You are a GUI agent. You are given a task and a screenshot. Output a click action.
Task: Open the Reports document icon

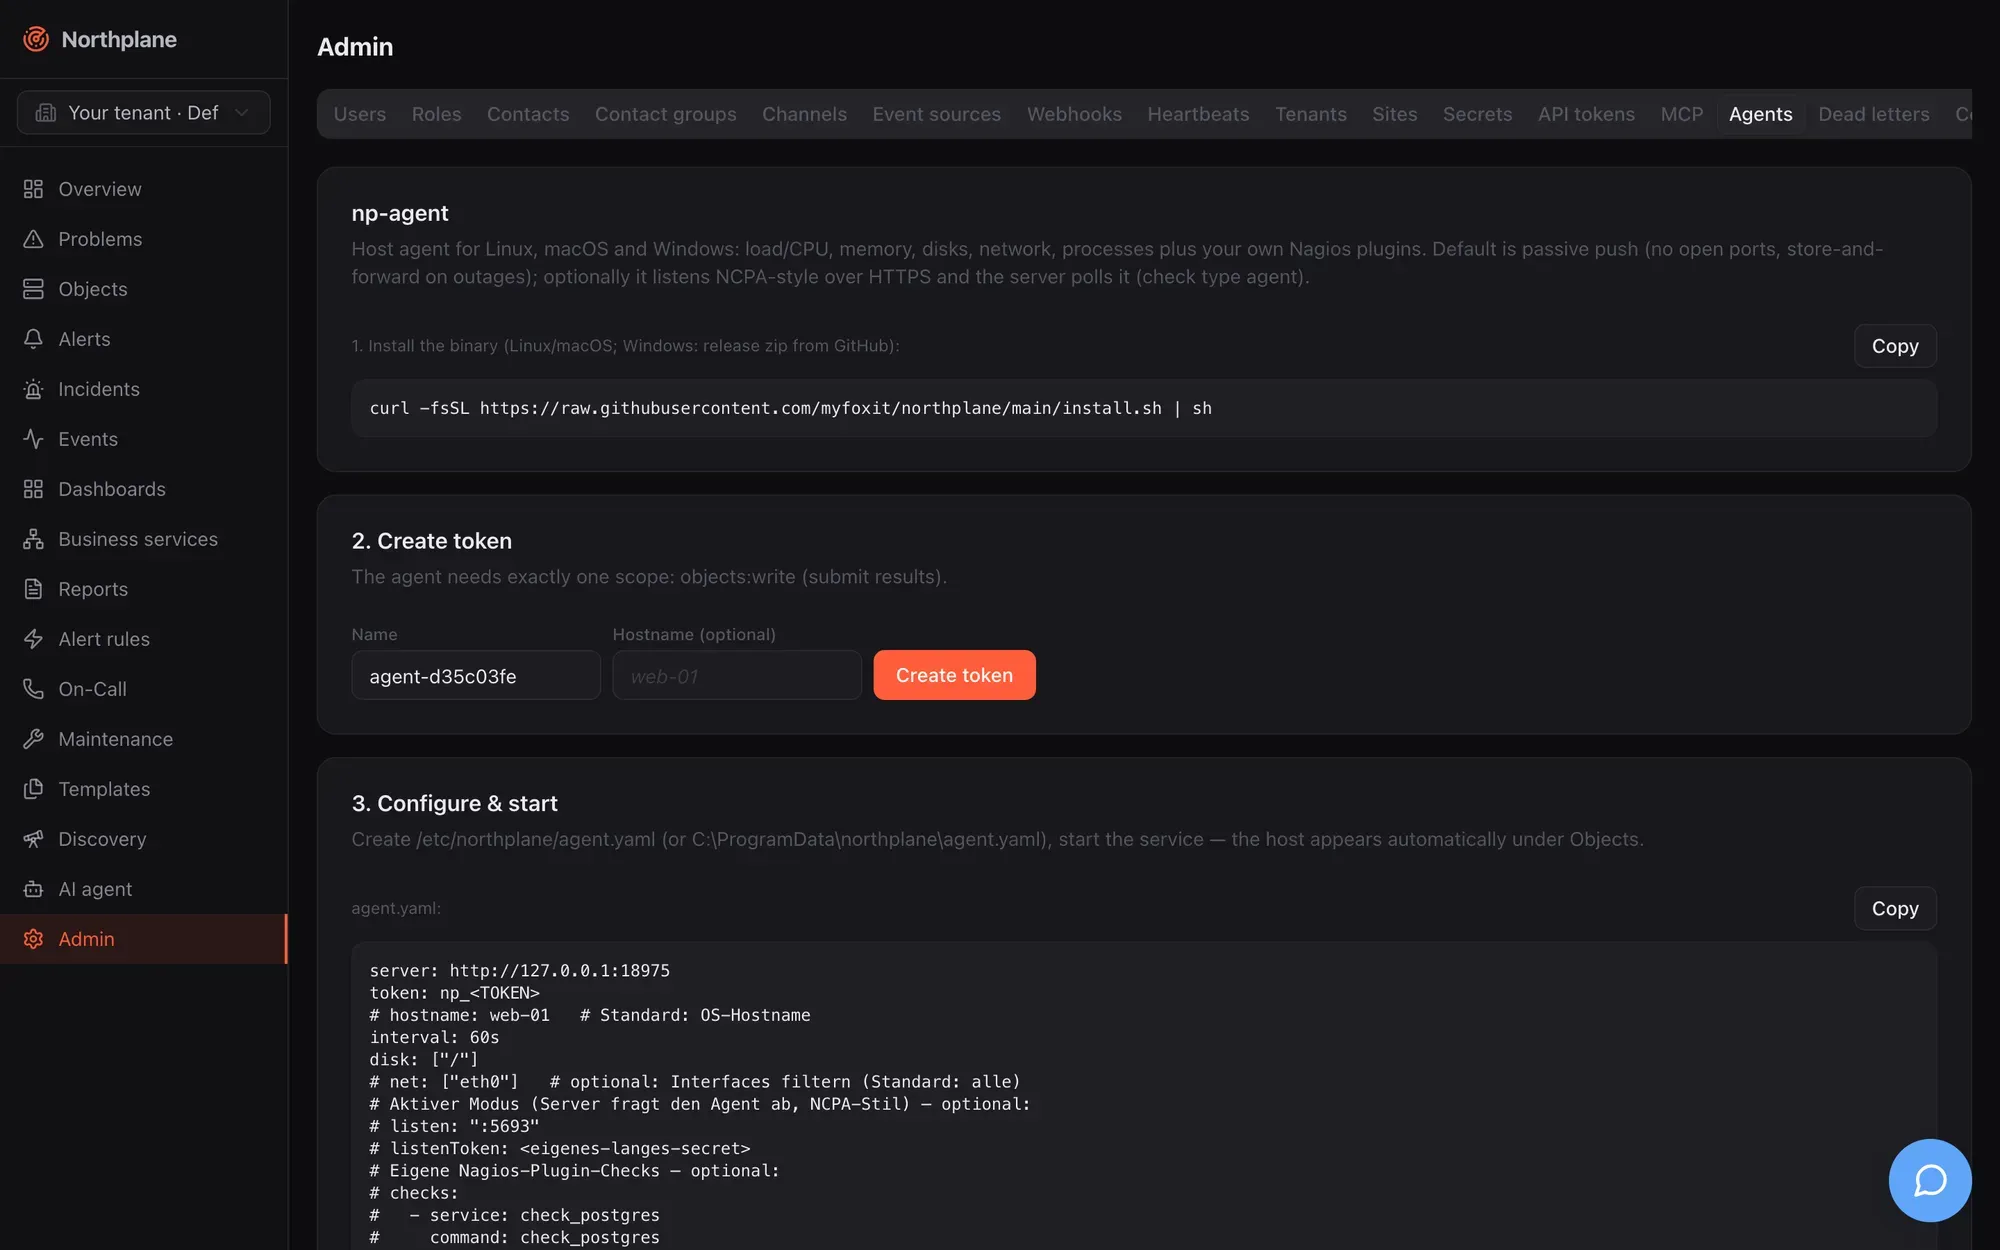tap(33, 589)
